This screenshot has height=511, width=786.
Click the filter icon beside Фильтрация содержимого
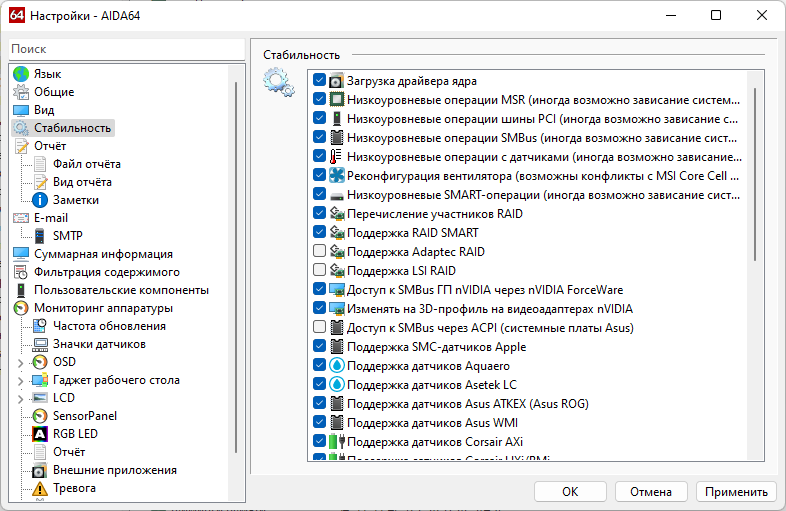(x=21, y=272)
